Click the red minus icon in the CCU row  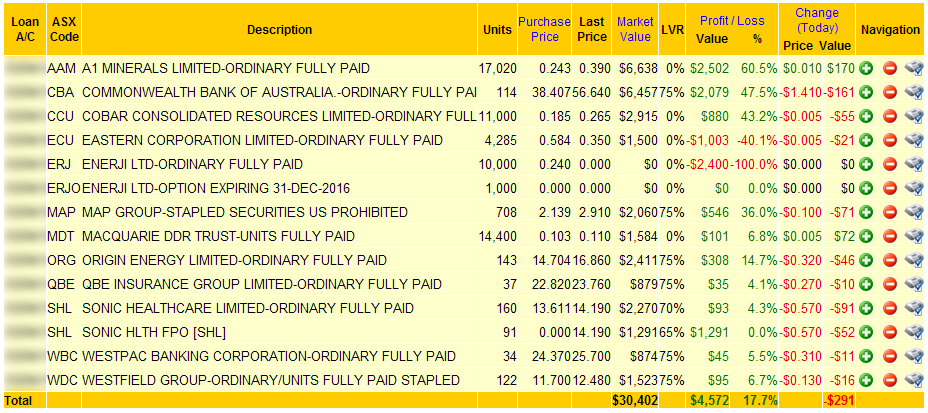pos(890,117)
